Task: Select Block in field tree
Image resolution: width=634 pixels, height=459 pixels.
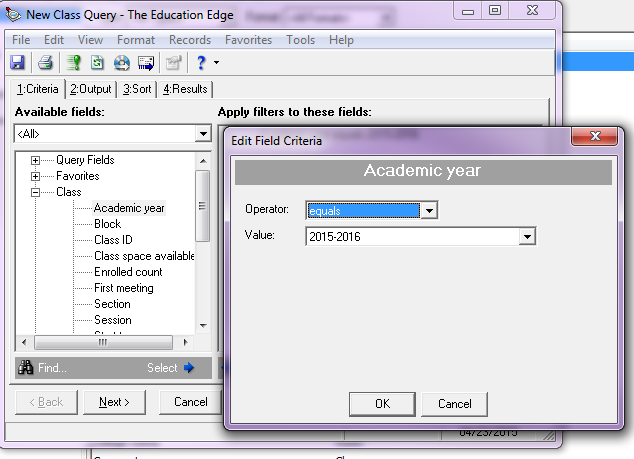Action: point(108,224)
